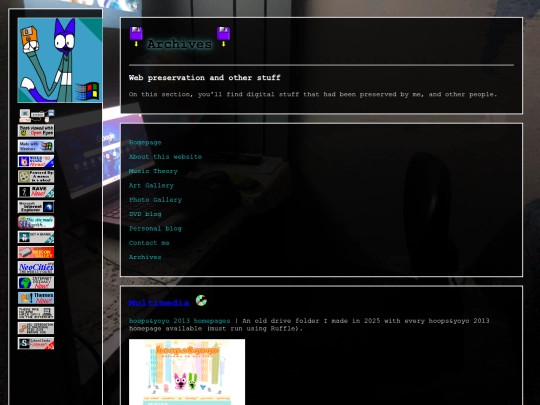Click the NeoCities badge

[x=36, y=267]
